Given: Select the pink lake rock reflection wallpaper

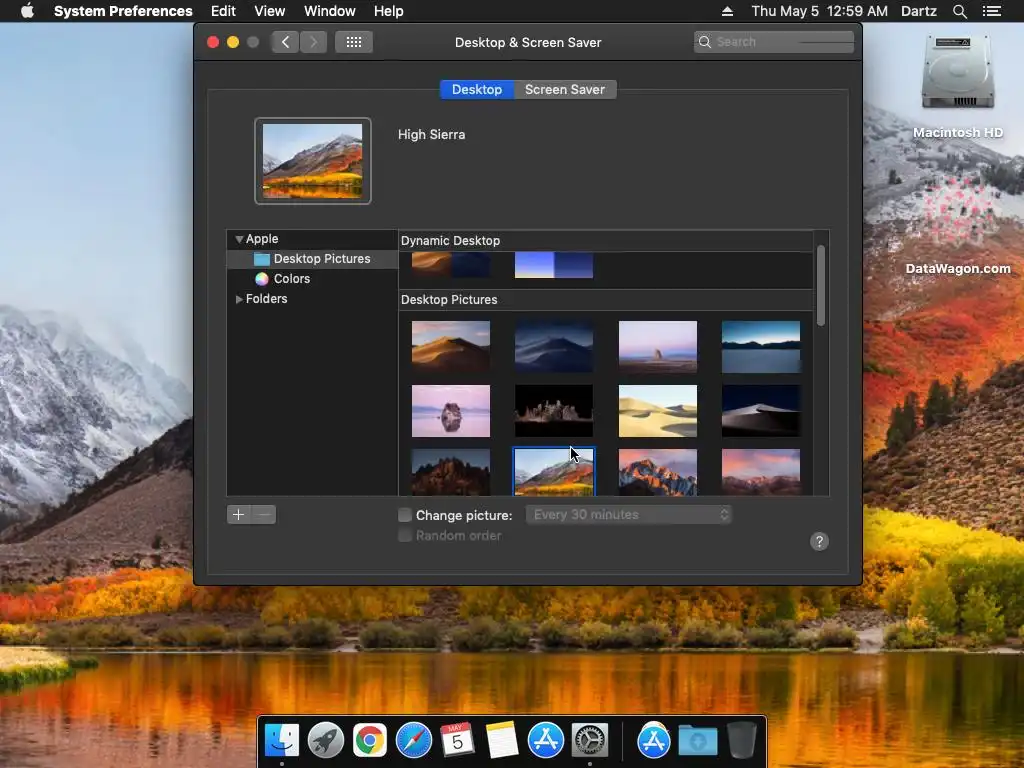Looking at the screenshot, I should 451,411.
